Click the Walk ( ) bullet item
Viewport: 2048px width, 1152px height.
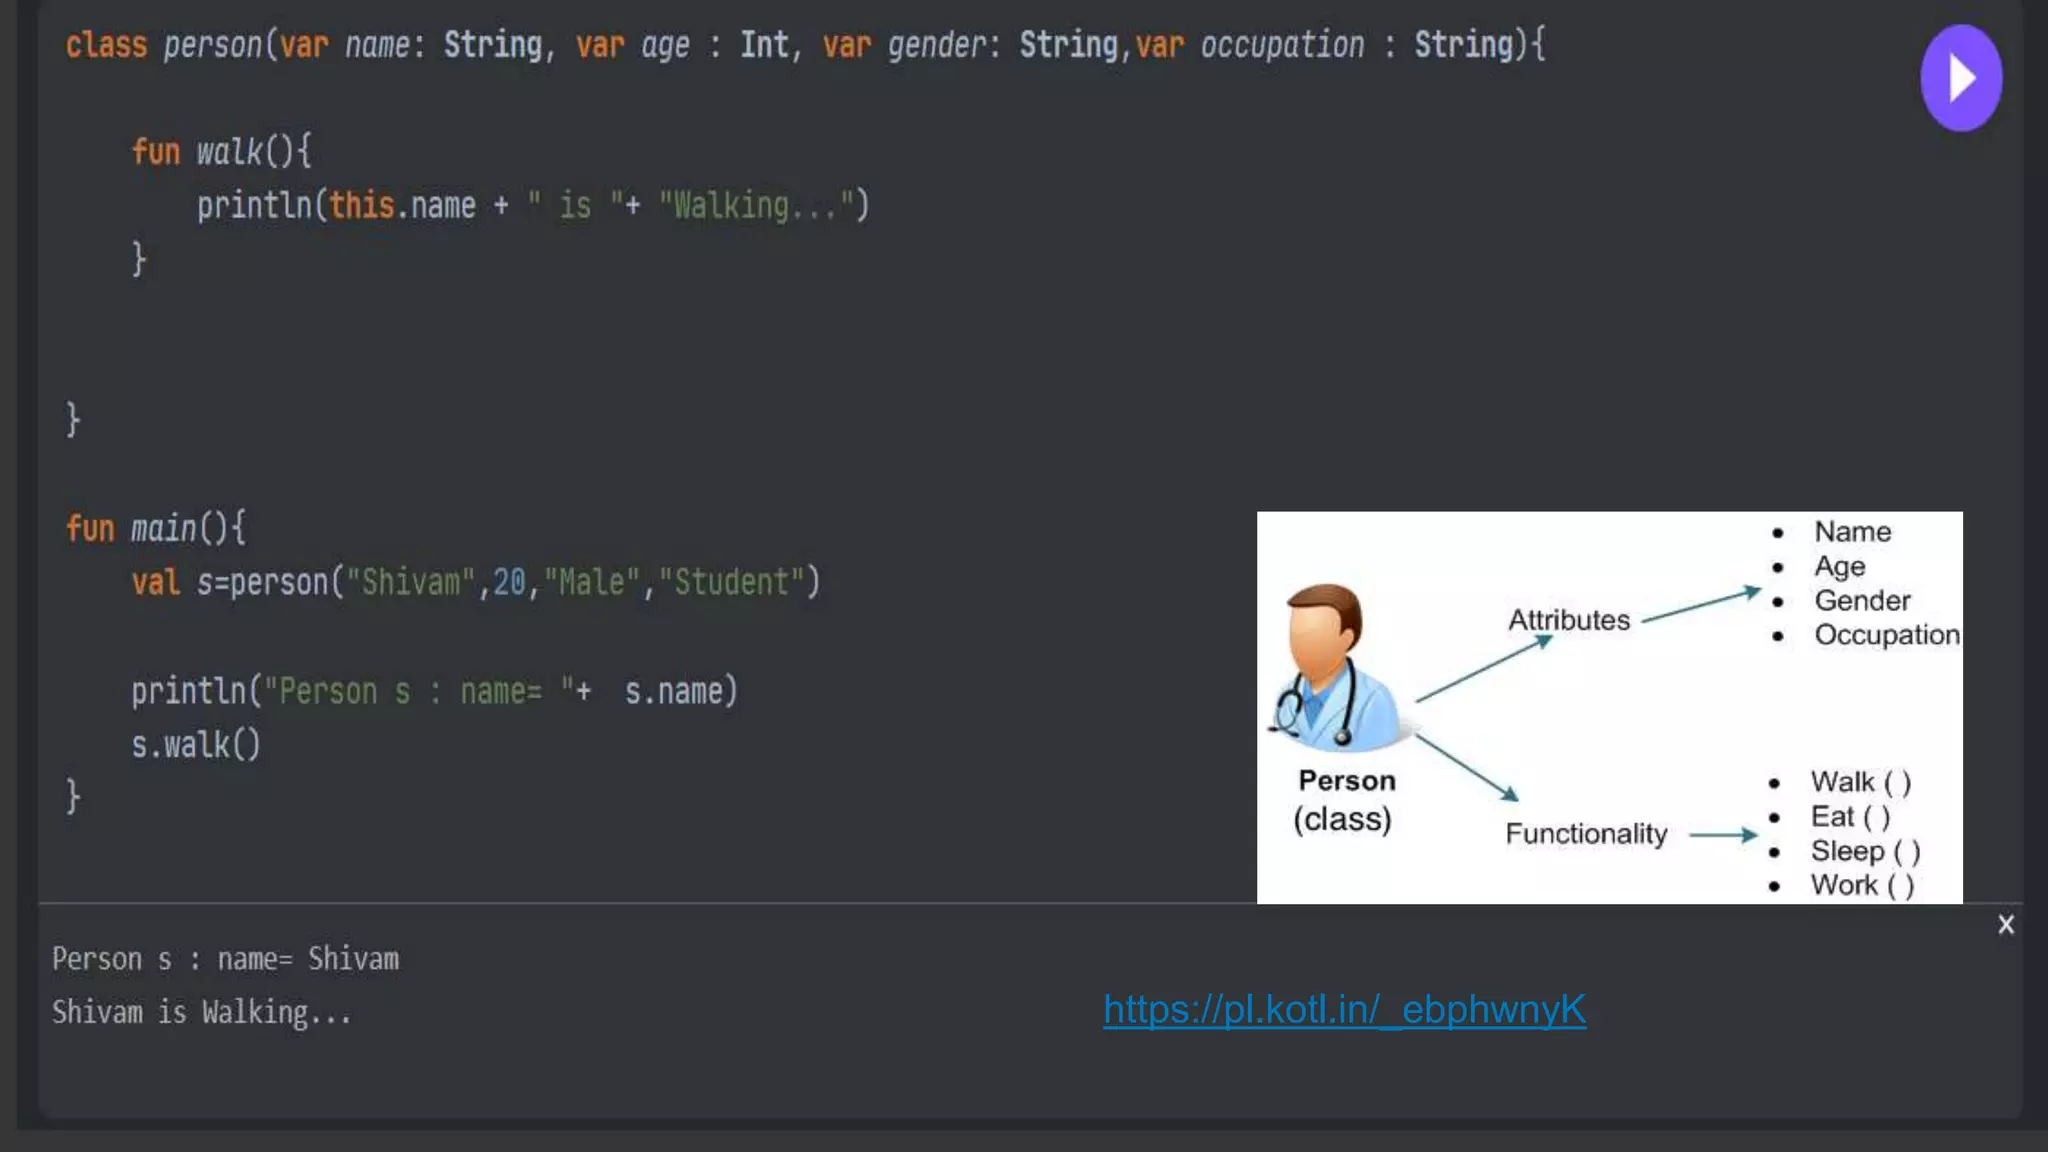(1860, 782)
